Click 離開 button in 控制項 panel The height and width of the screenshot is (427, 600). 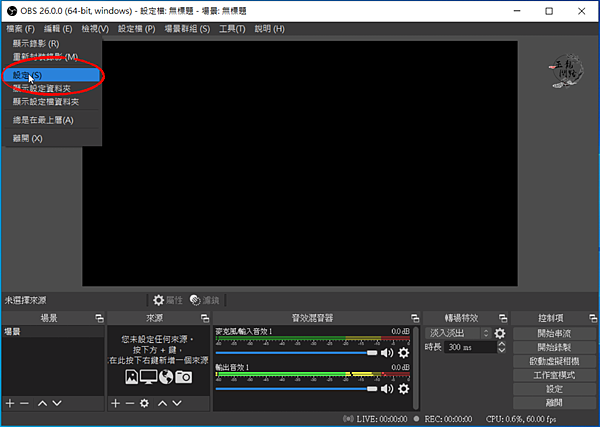(554, 403)
